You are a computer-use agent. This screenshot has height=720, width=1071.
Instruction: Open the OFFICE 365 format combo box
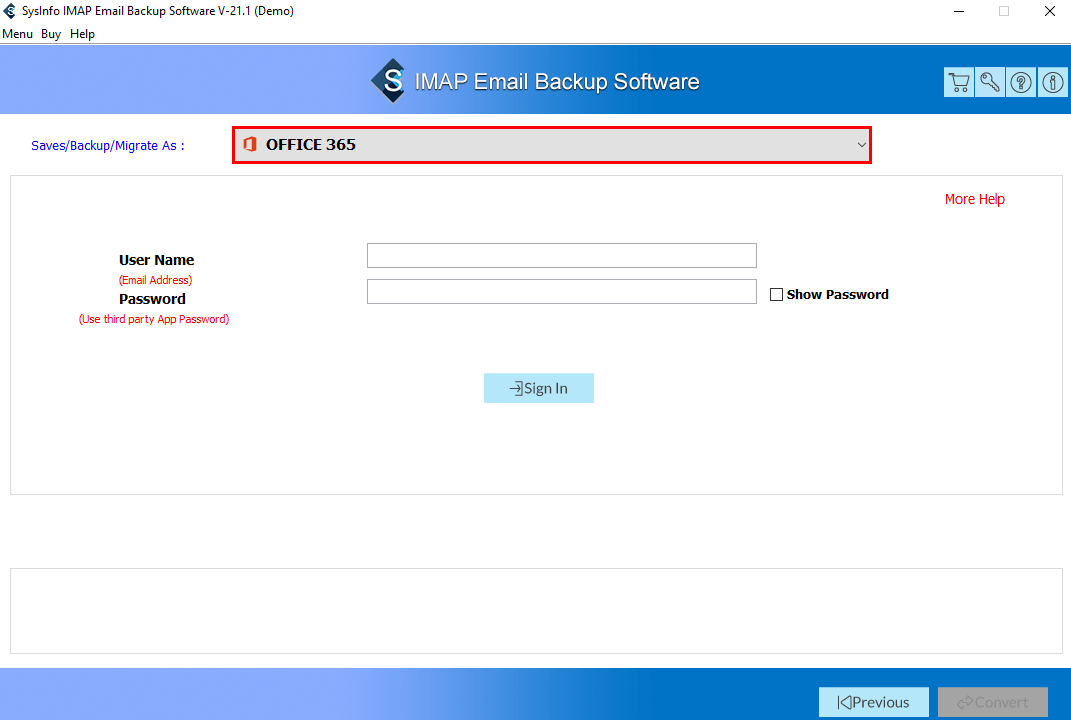[552, 145]
